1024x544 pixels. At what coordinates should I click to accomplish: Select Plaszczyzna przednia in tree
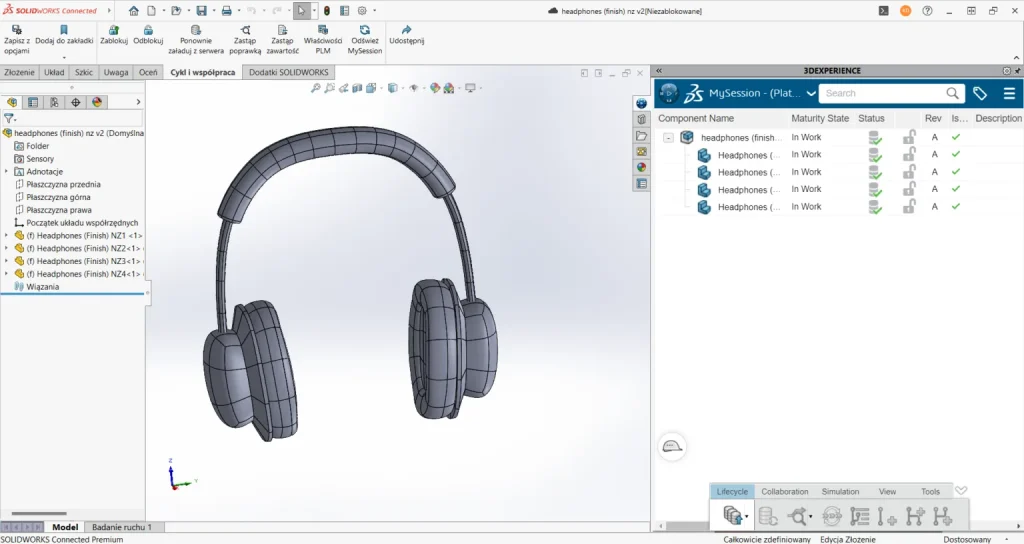coord(63,184)
